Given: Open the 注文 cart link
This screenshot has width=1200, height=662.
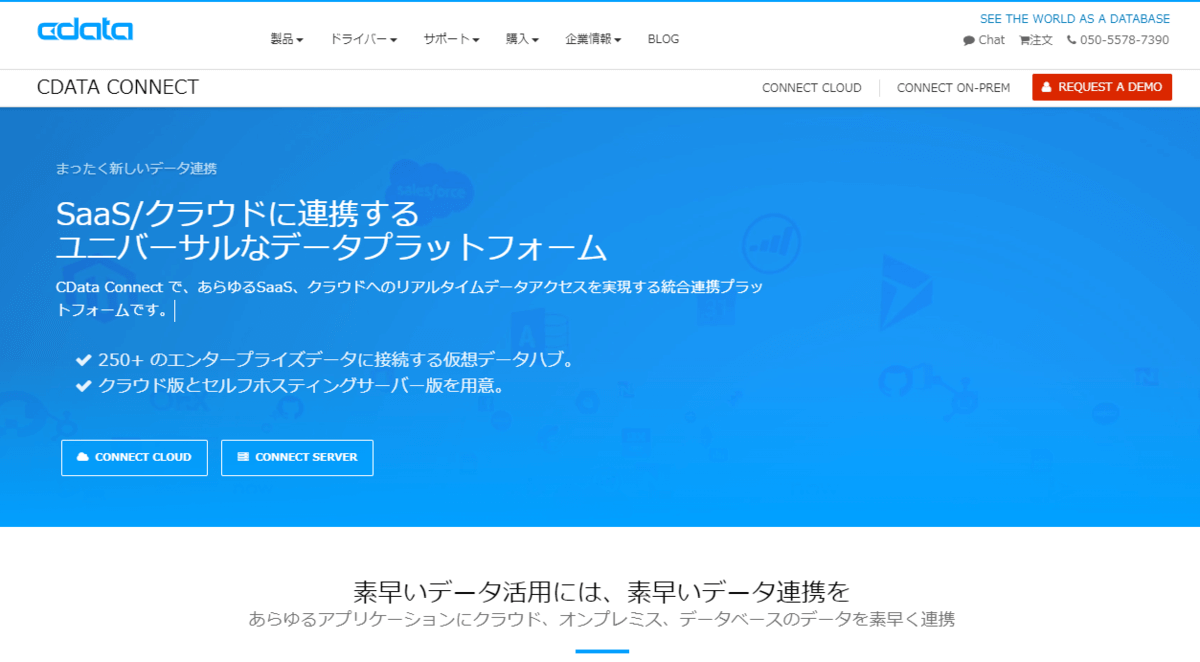Looking at the screenshot, I should [x=1036, y=40].
